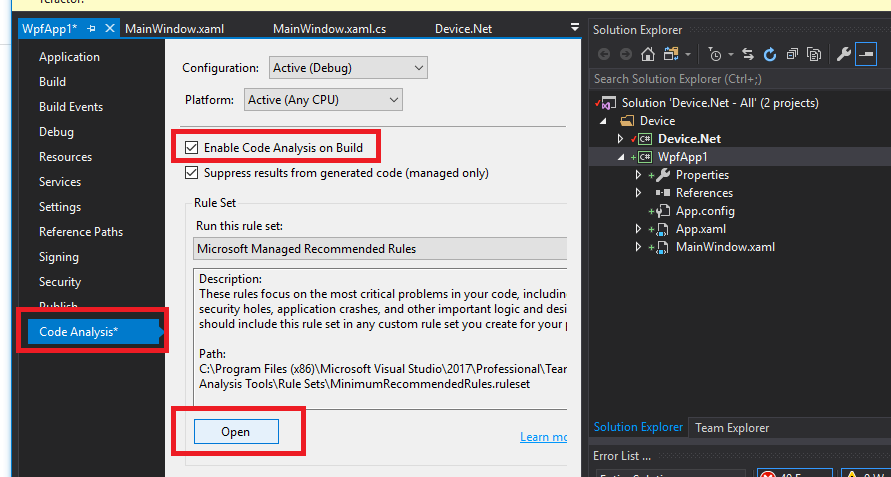Click the MainWindow.xaml file icon in the tree
Image resolution: width=891 pixels, height=477 pixels.
663,247
